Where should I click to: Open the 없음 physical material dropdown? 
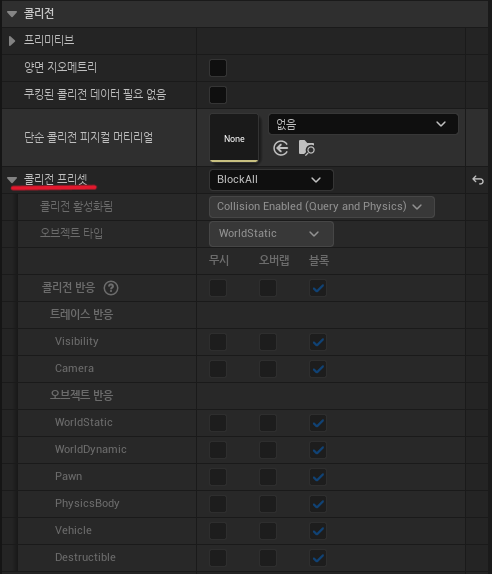point(363,124)
